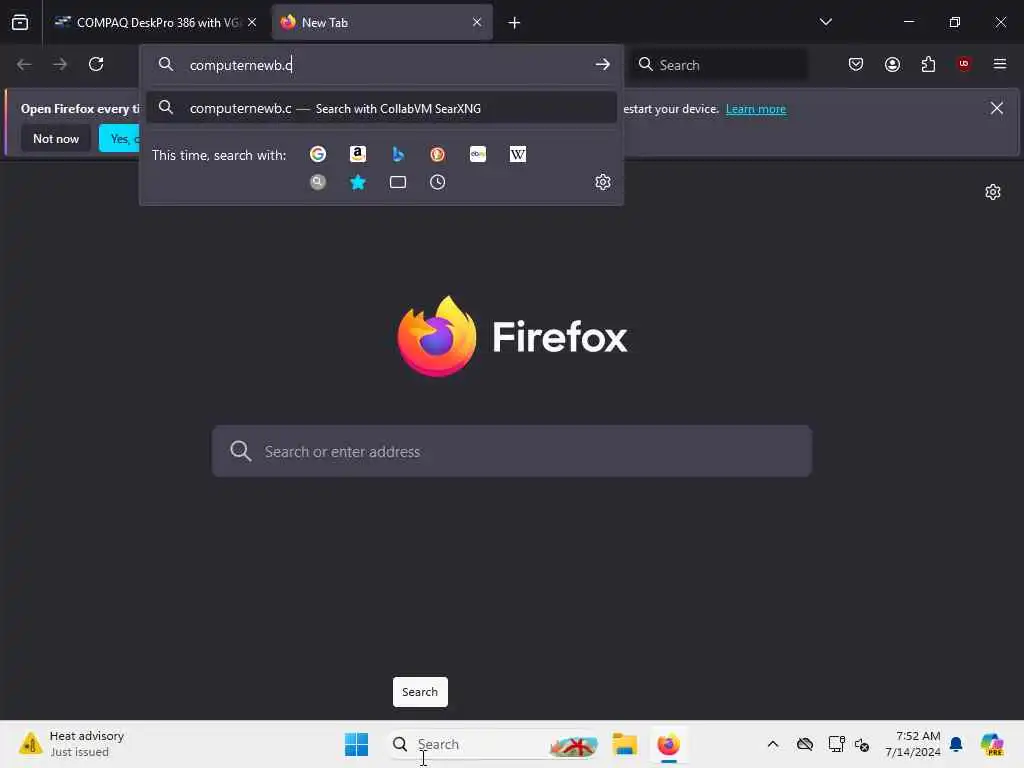Screen dimensions: 1024x768
Task: Open search settings gear in address dropdown
Action: (x=603, y=182)
